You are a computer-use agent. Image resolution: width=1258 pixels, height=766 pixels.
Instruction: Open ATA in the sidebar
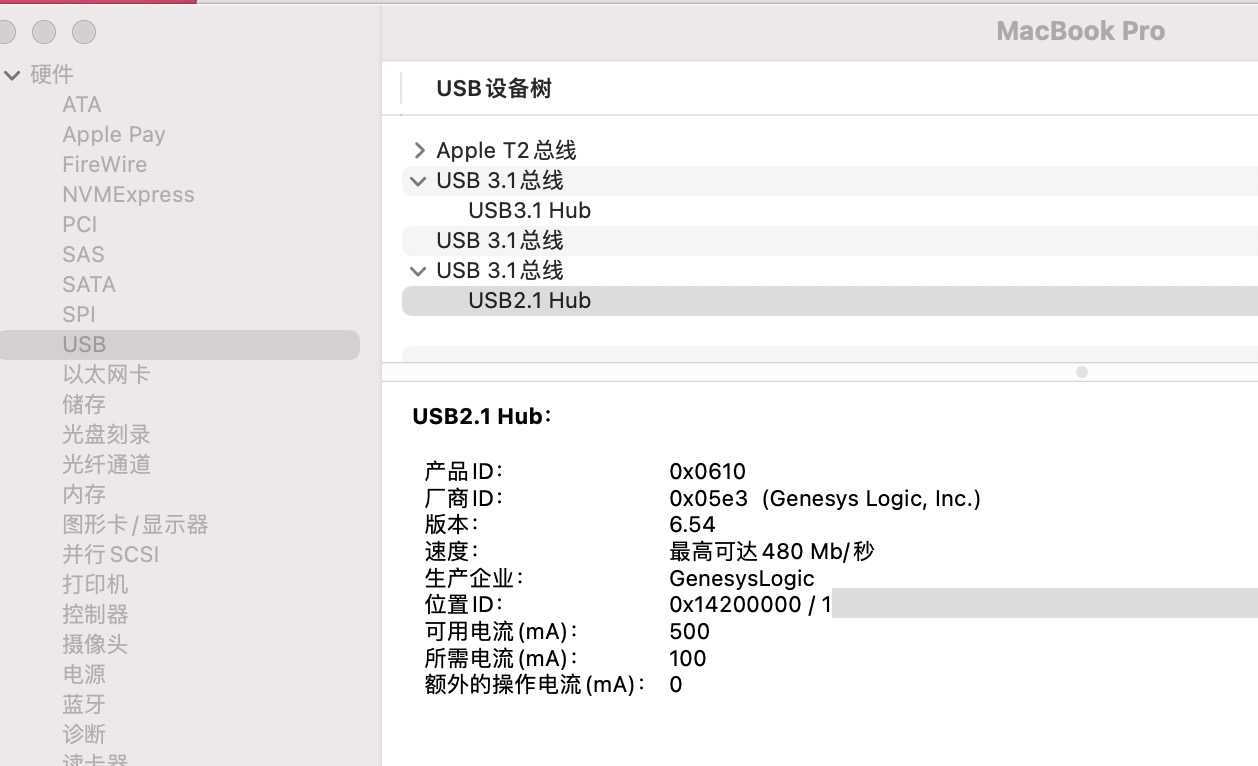click(x=81, y=105)
